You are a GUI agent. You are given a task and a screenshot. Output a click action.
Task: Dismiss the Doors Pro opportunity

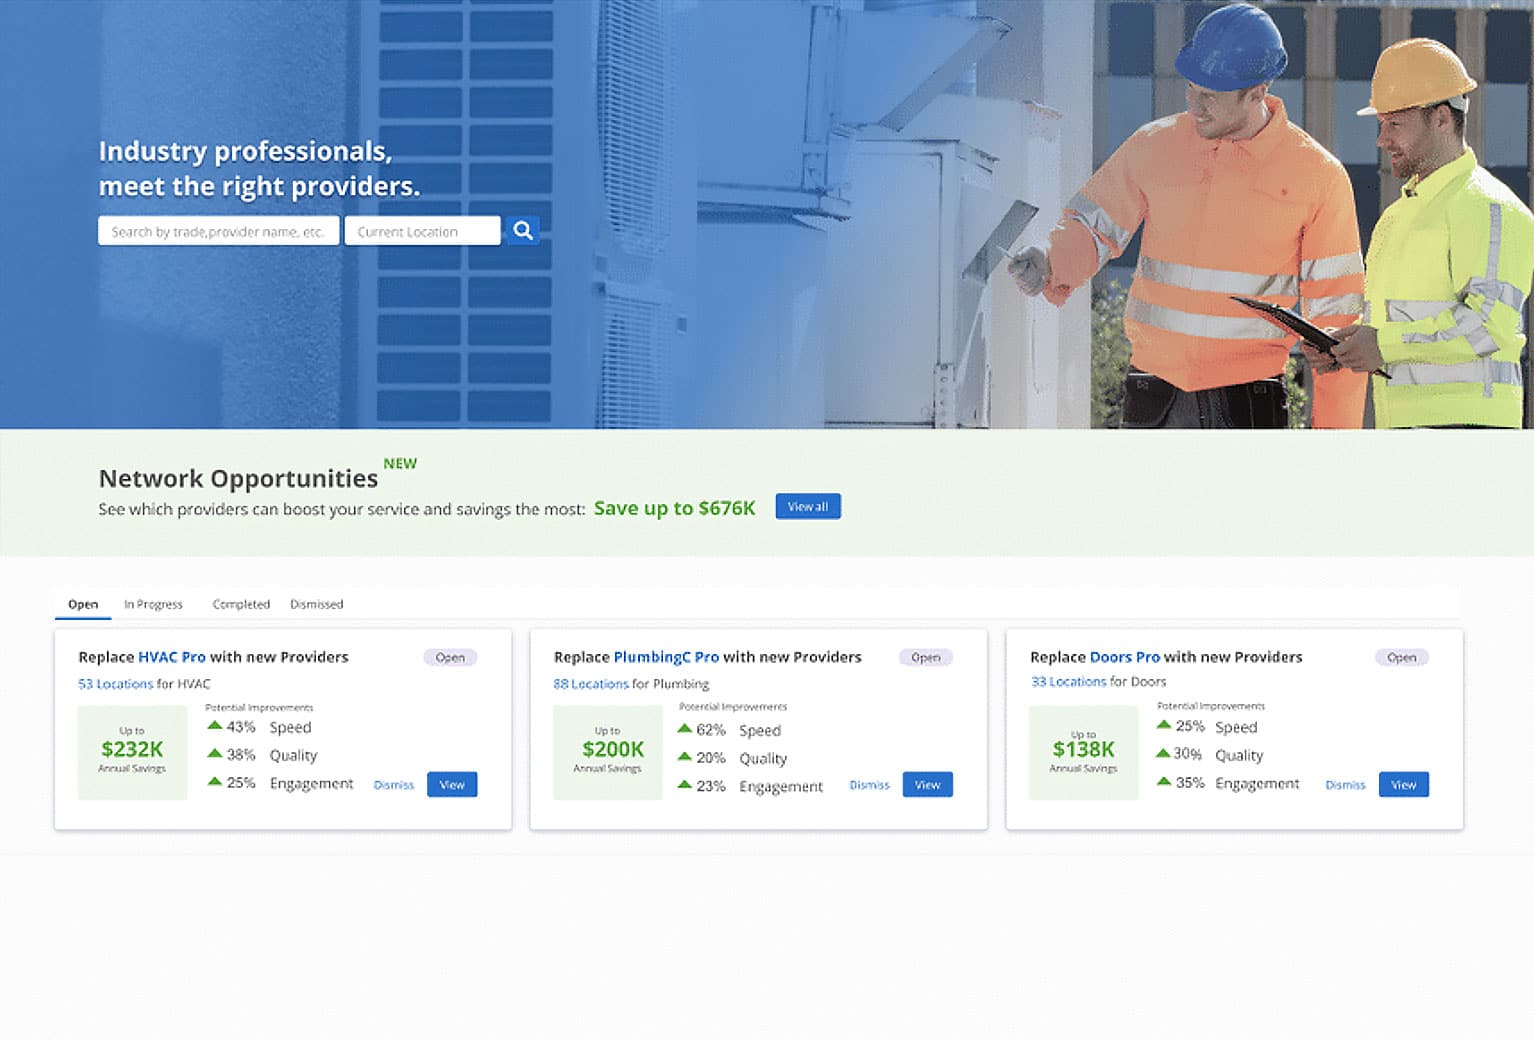[x=1344, y=785]
